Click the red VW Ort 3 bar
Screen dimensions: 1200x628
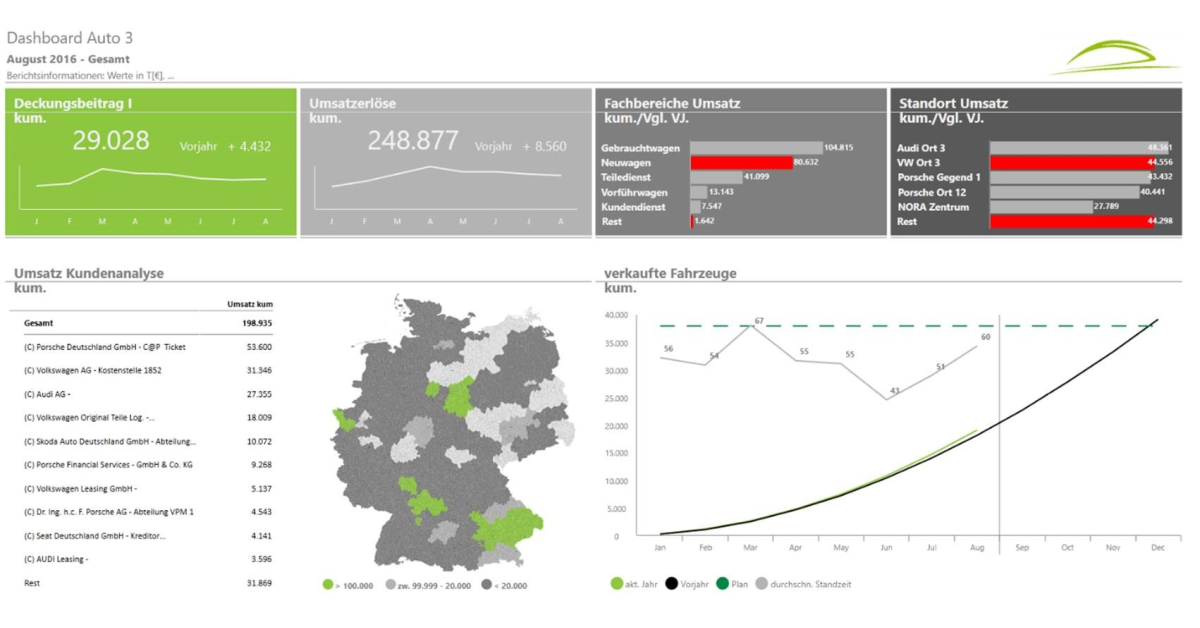tap(1081, 162)
